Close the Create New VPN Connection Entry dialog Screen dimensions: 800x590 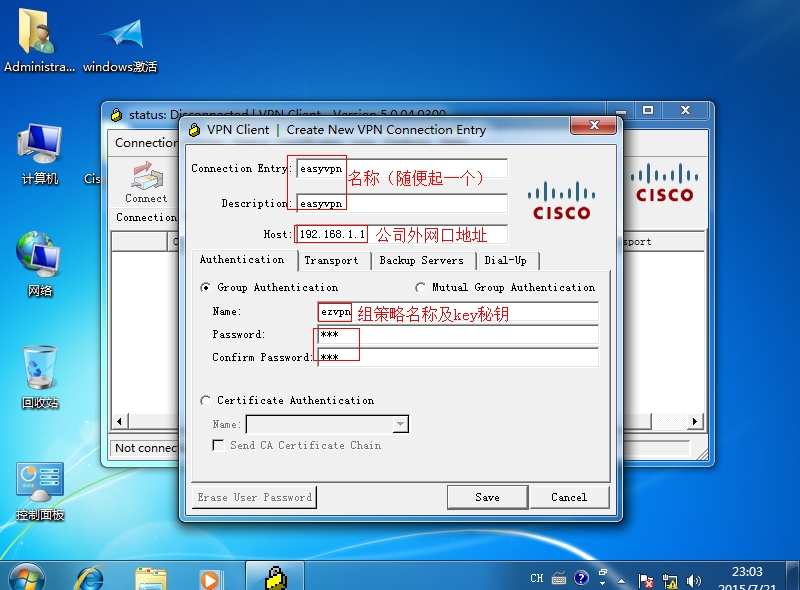tap(593, 125)
